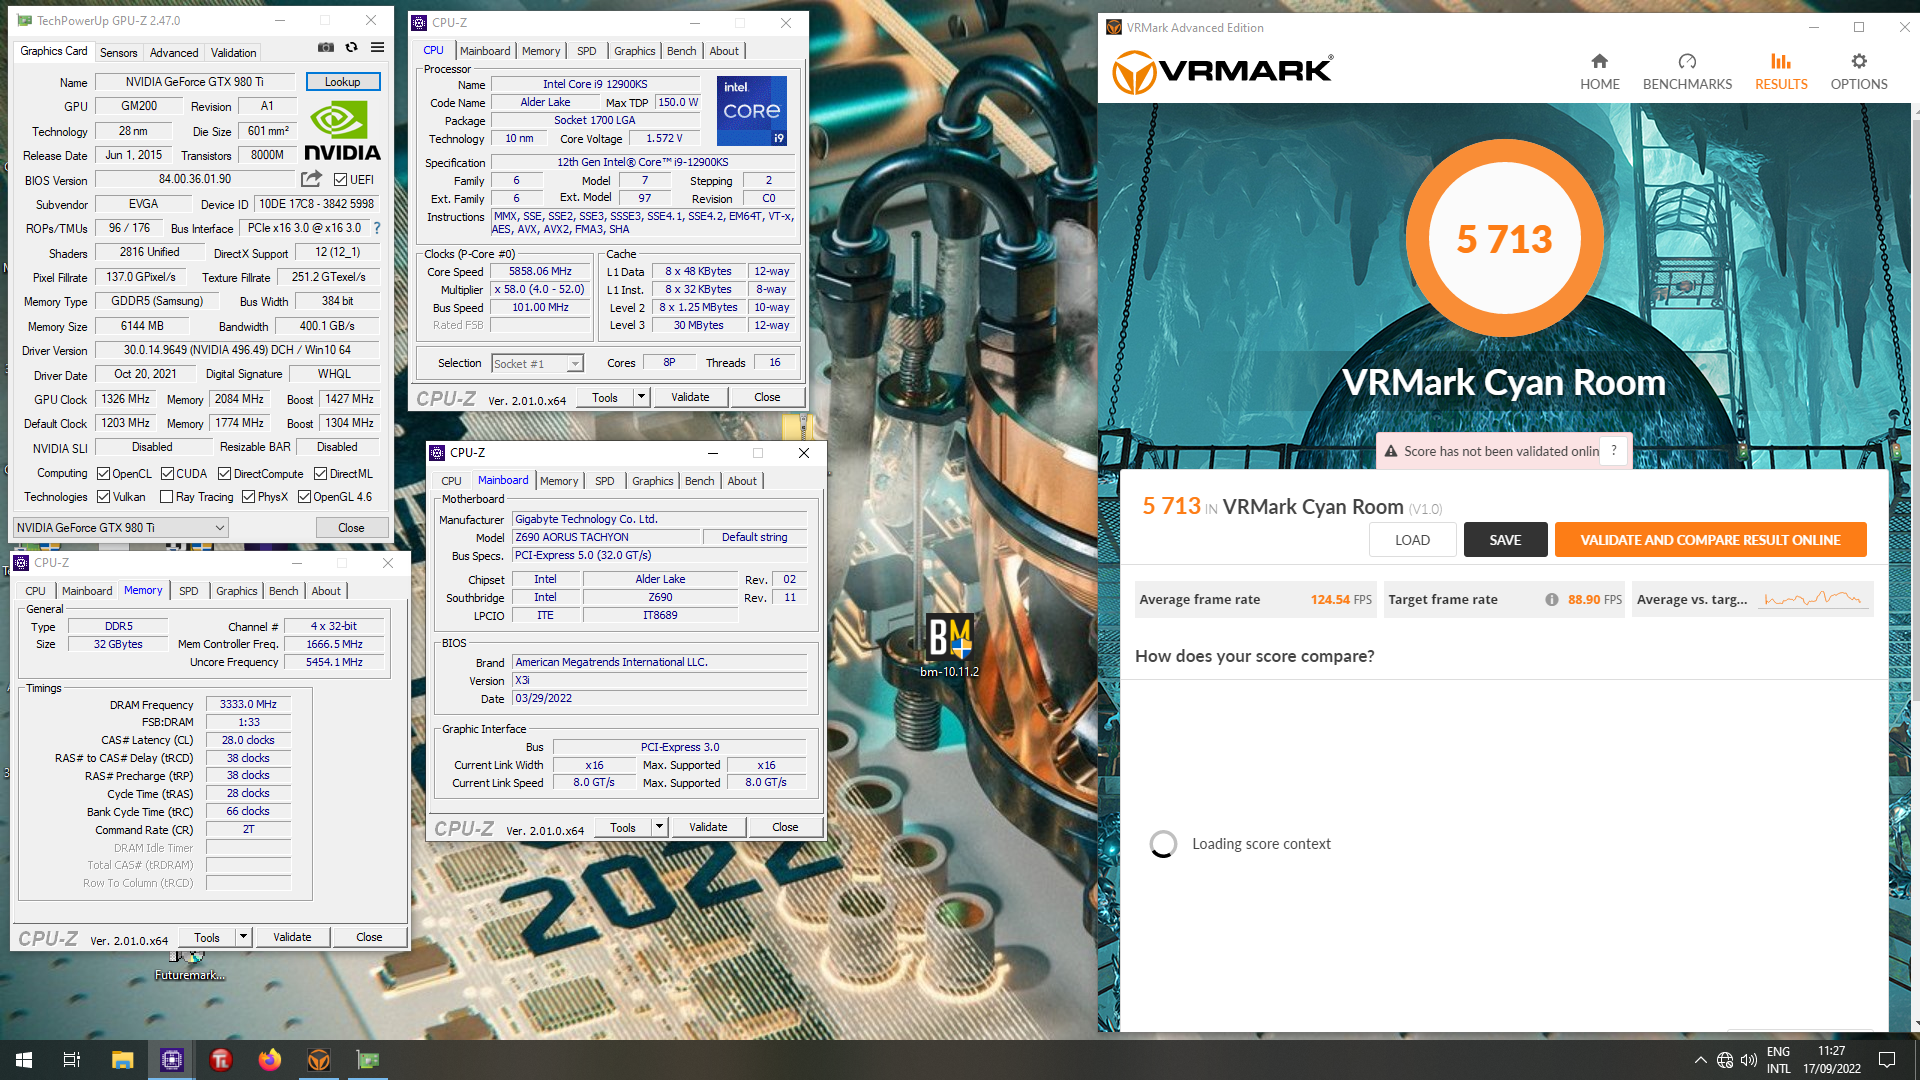
Task: Toggle the UEFI checkbox in GPU-Z
Action: (x=341, y=180)
